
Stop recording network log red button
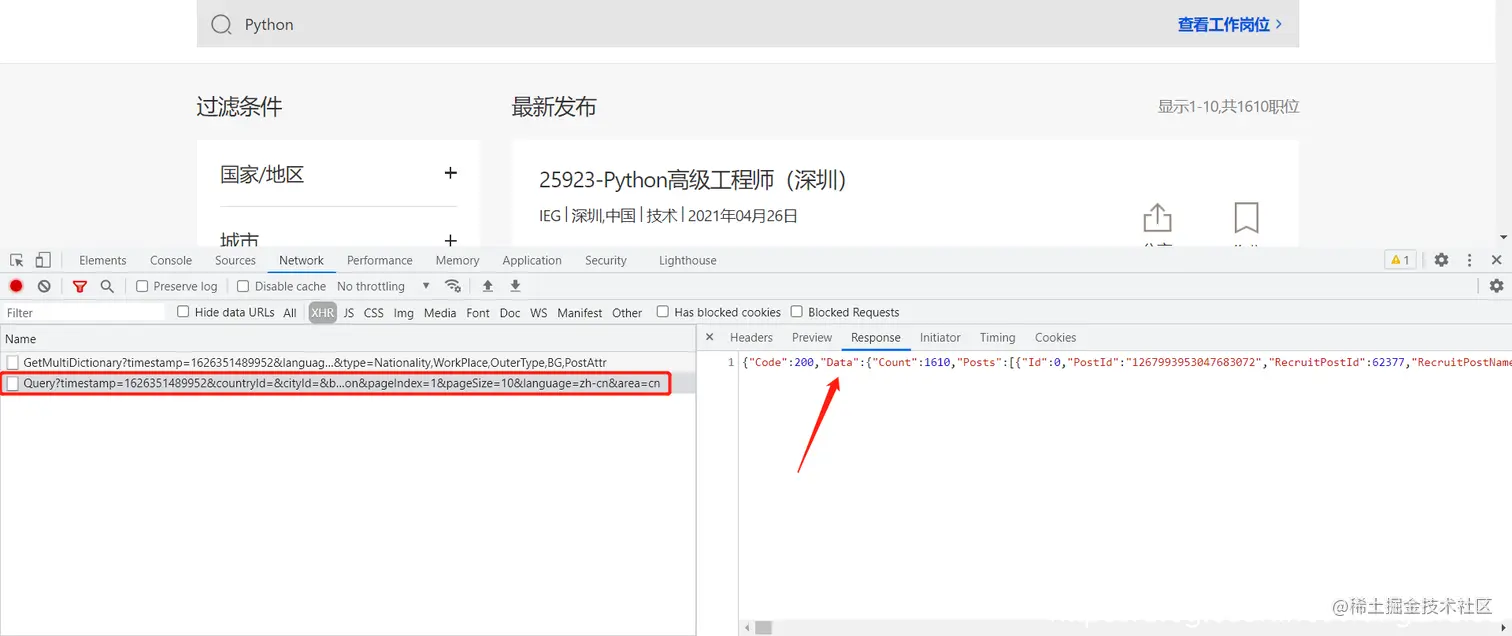click(x=16, y=286)
